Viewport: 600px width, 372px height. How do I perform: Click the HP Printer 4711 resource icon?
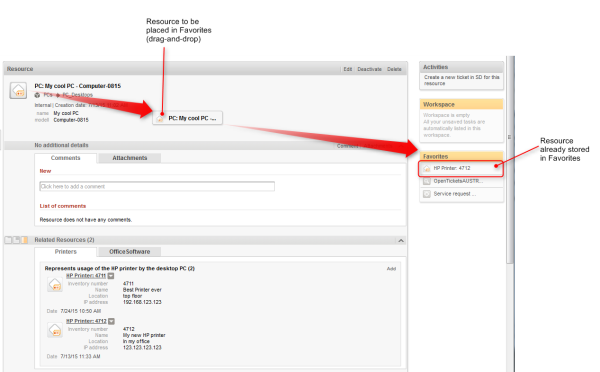(55, 285)
